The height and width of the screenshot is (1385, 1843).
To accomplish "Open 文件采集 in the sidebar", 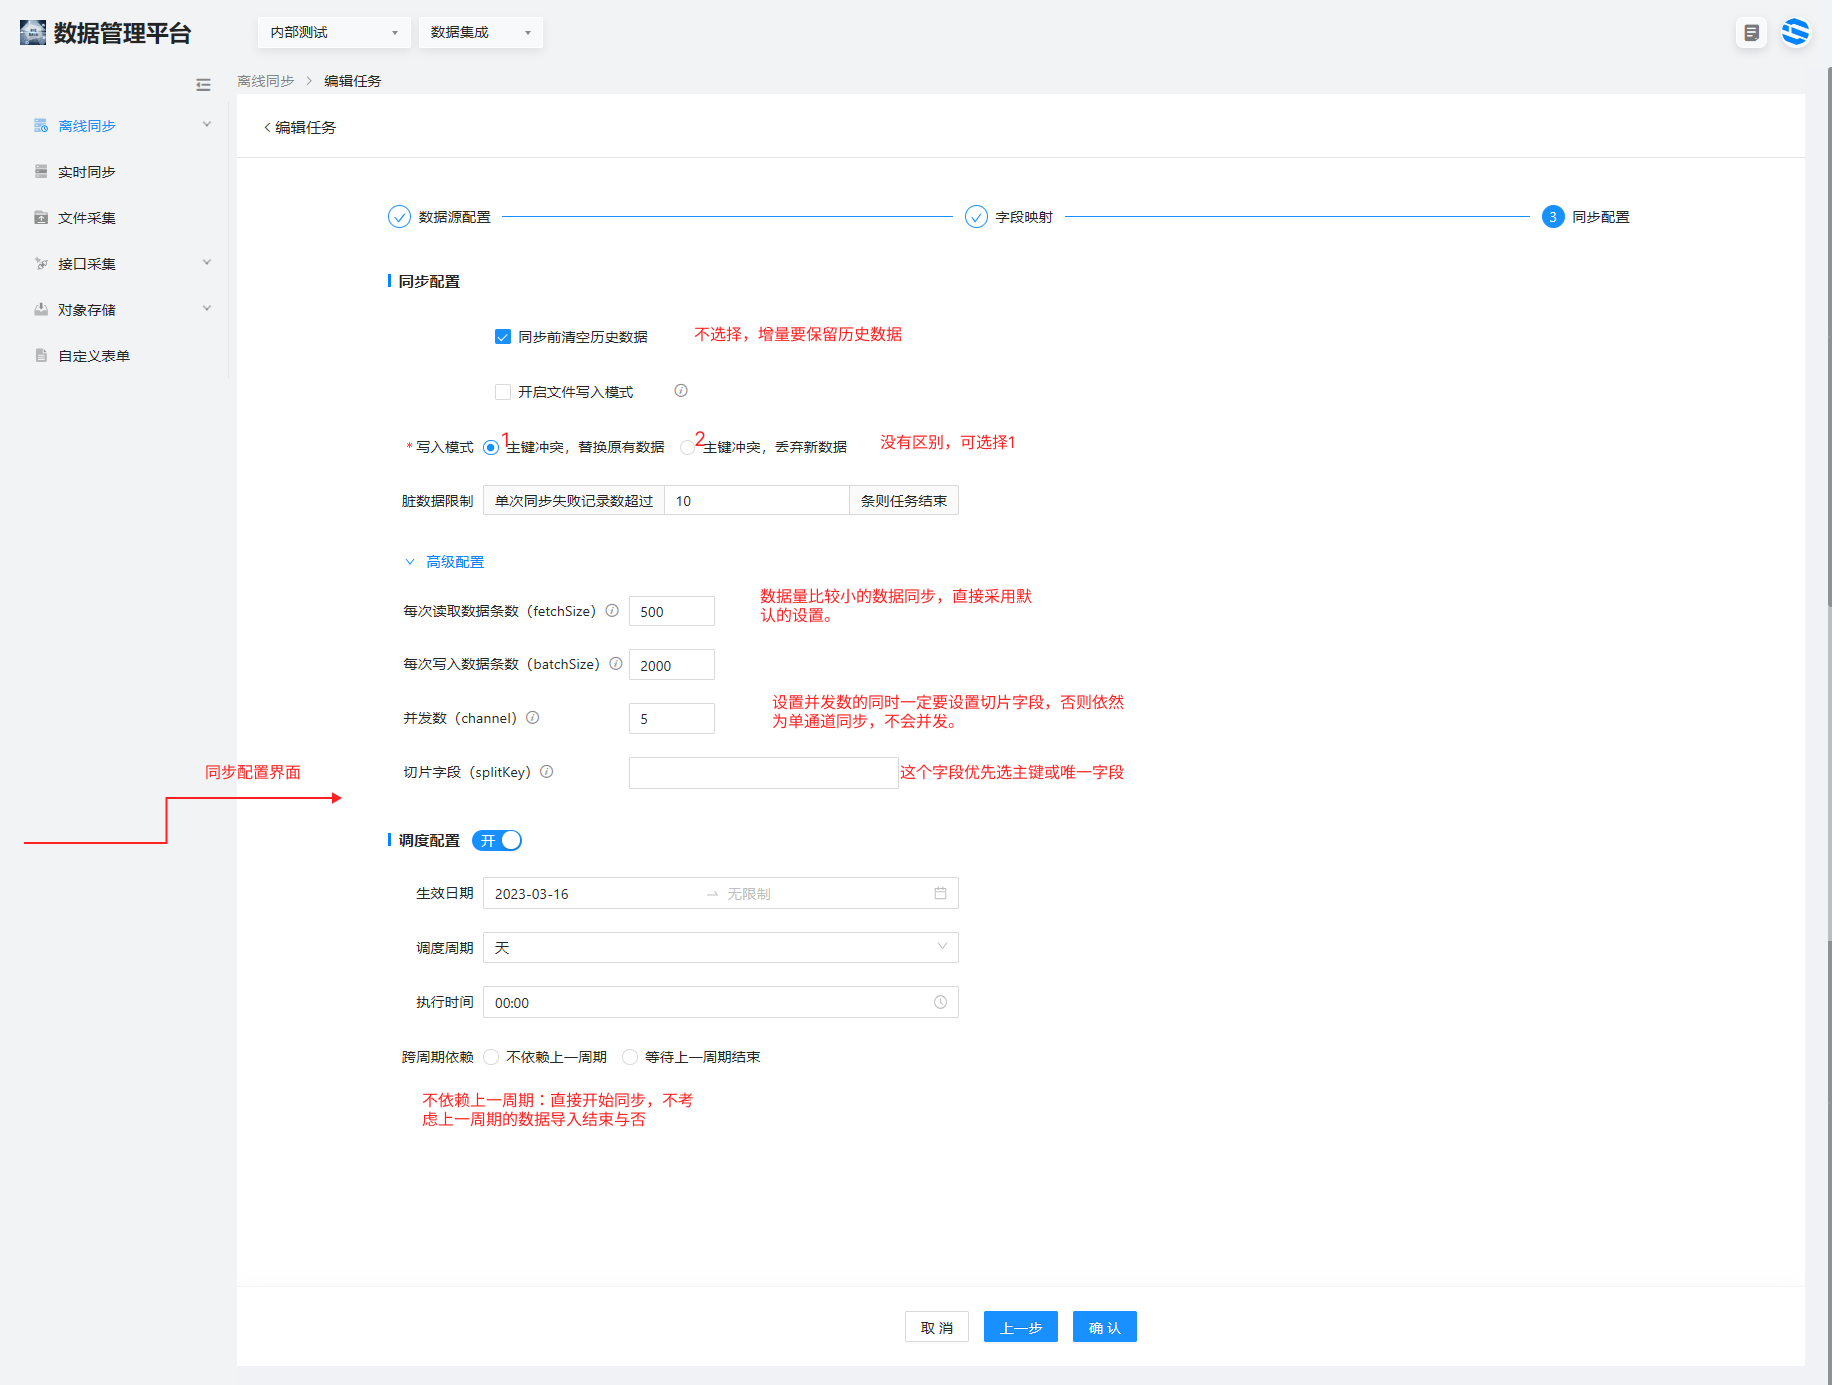I will point(87,218).
